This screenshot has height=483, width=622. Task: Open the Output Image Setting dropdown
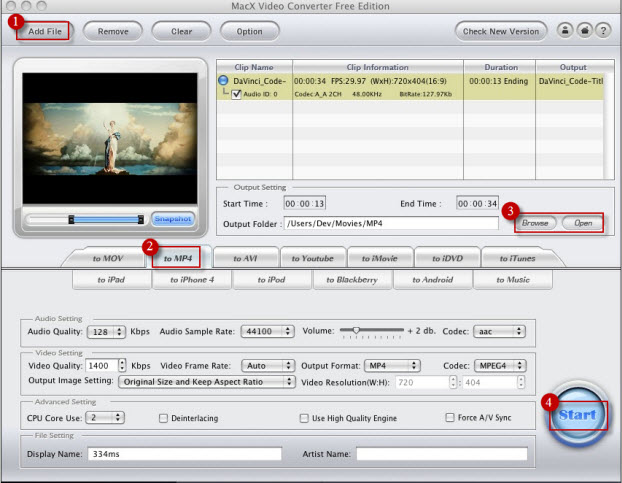pos(207,382)
